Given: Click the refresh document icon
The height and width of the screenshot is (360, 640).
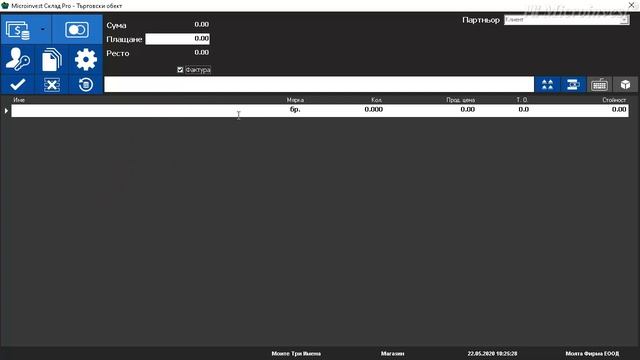Looking at the screenshot, I should pyautogui.click(x=86, y=84).
